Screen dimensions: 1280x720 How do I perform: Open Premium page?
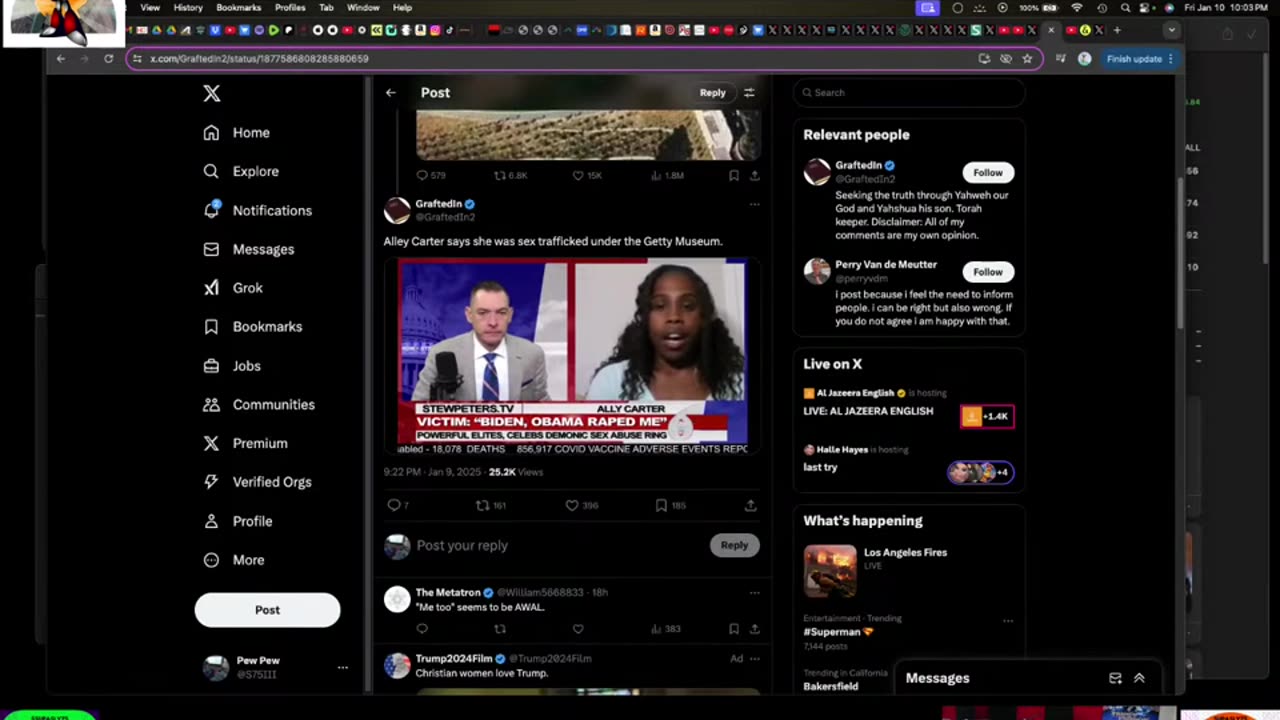click(x=245, y=443)
